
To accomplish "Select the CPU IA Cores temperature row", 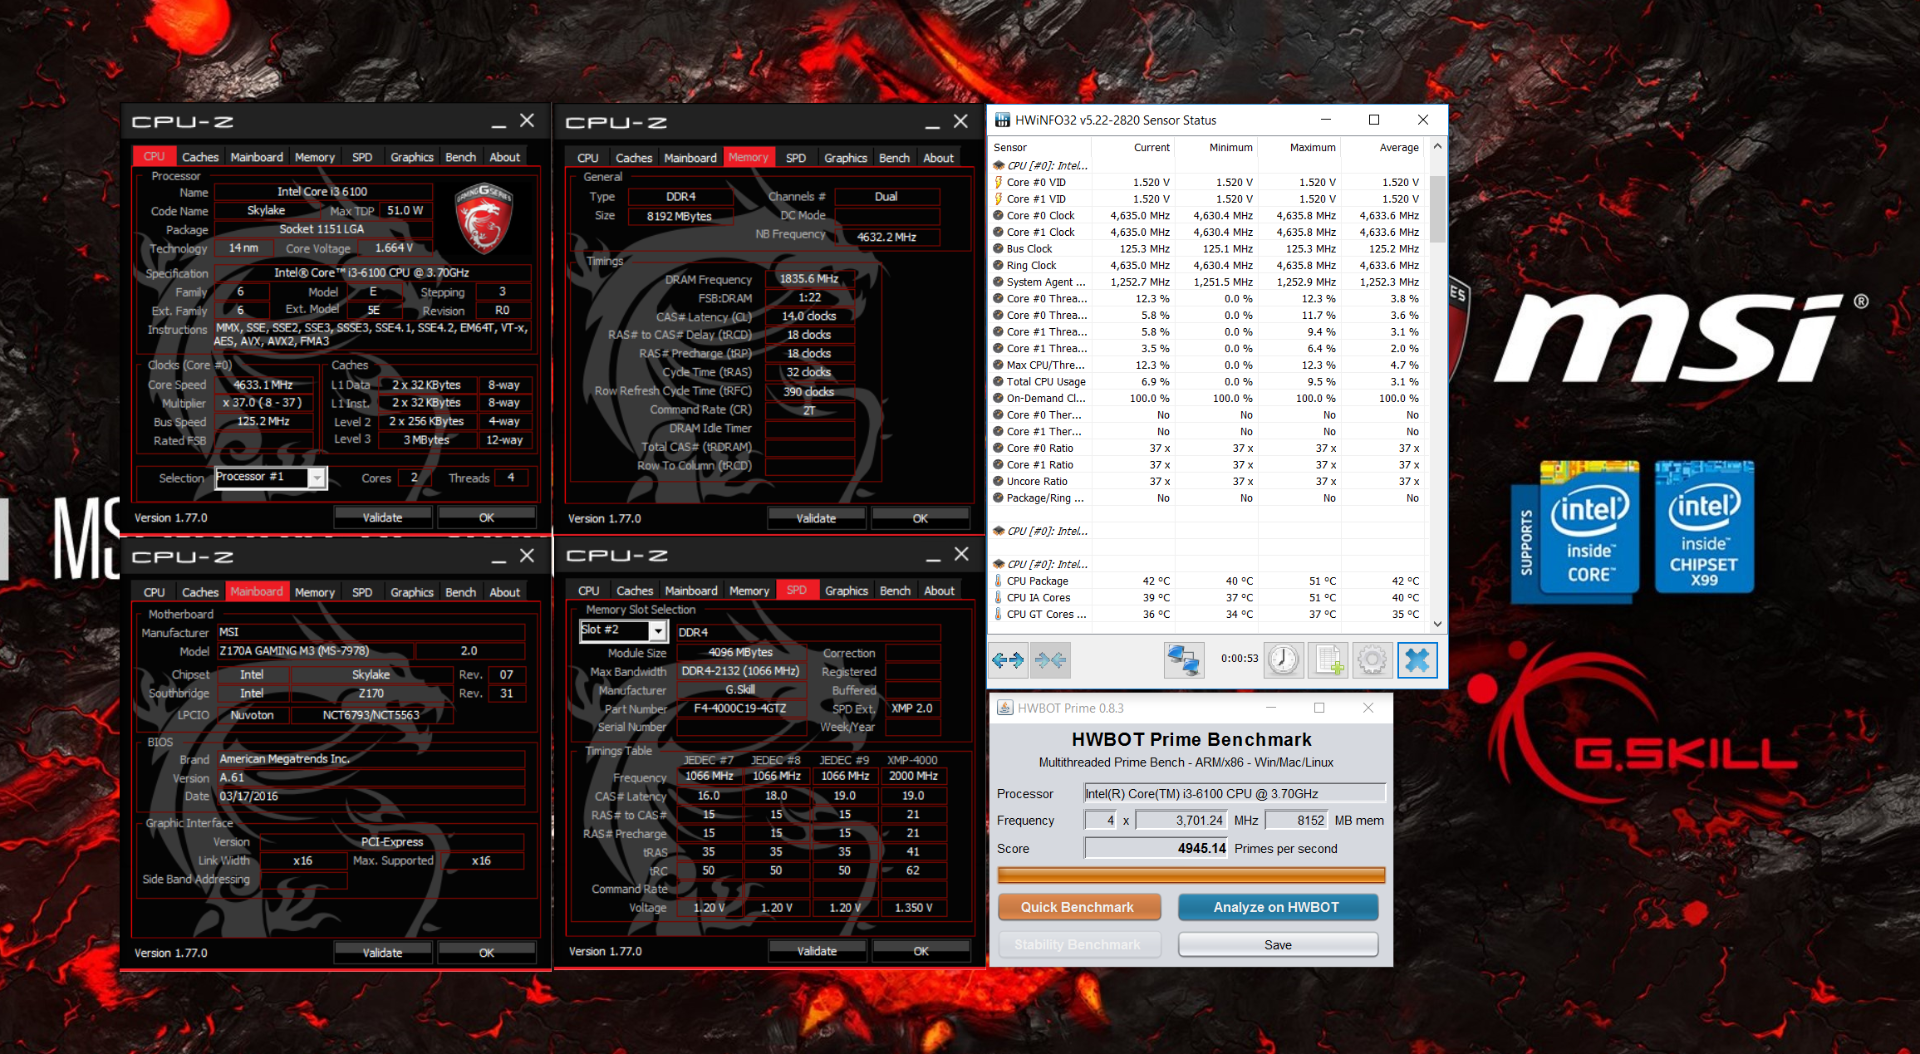I will [1207, 597].
